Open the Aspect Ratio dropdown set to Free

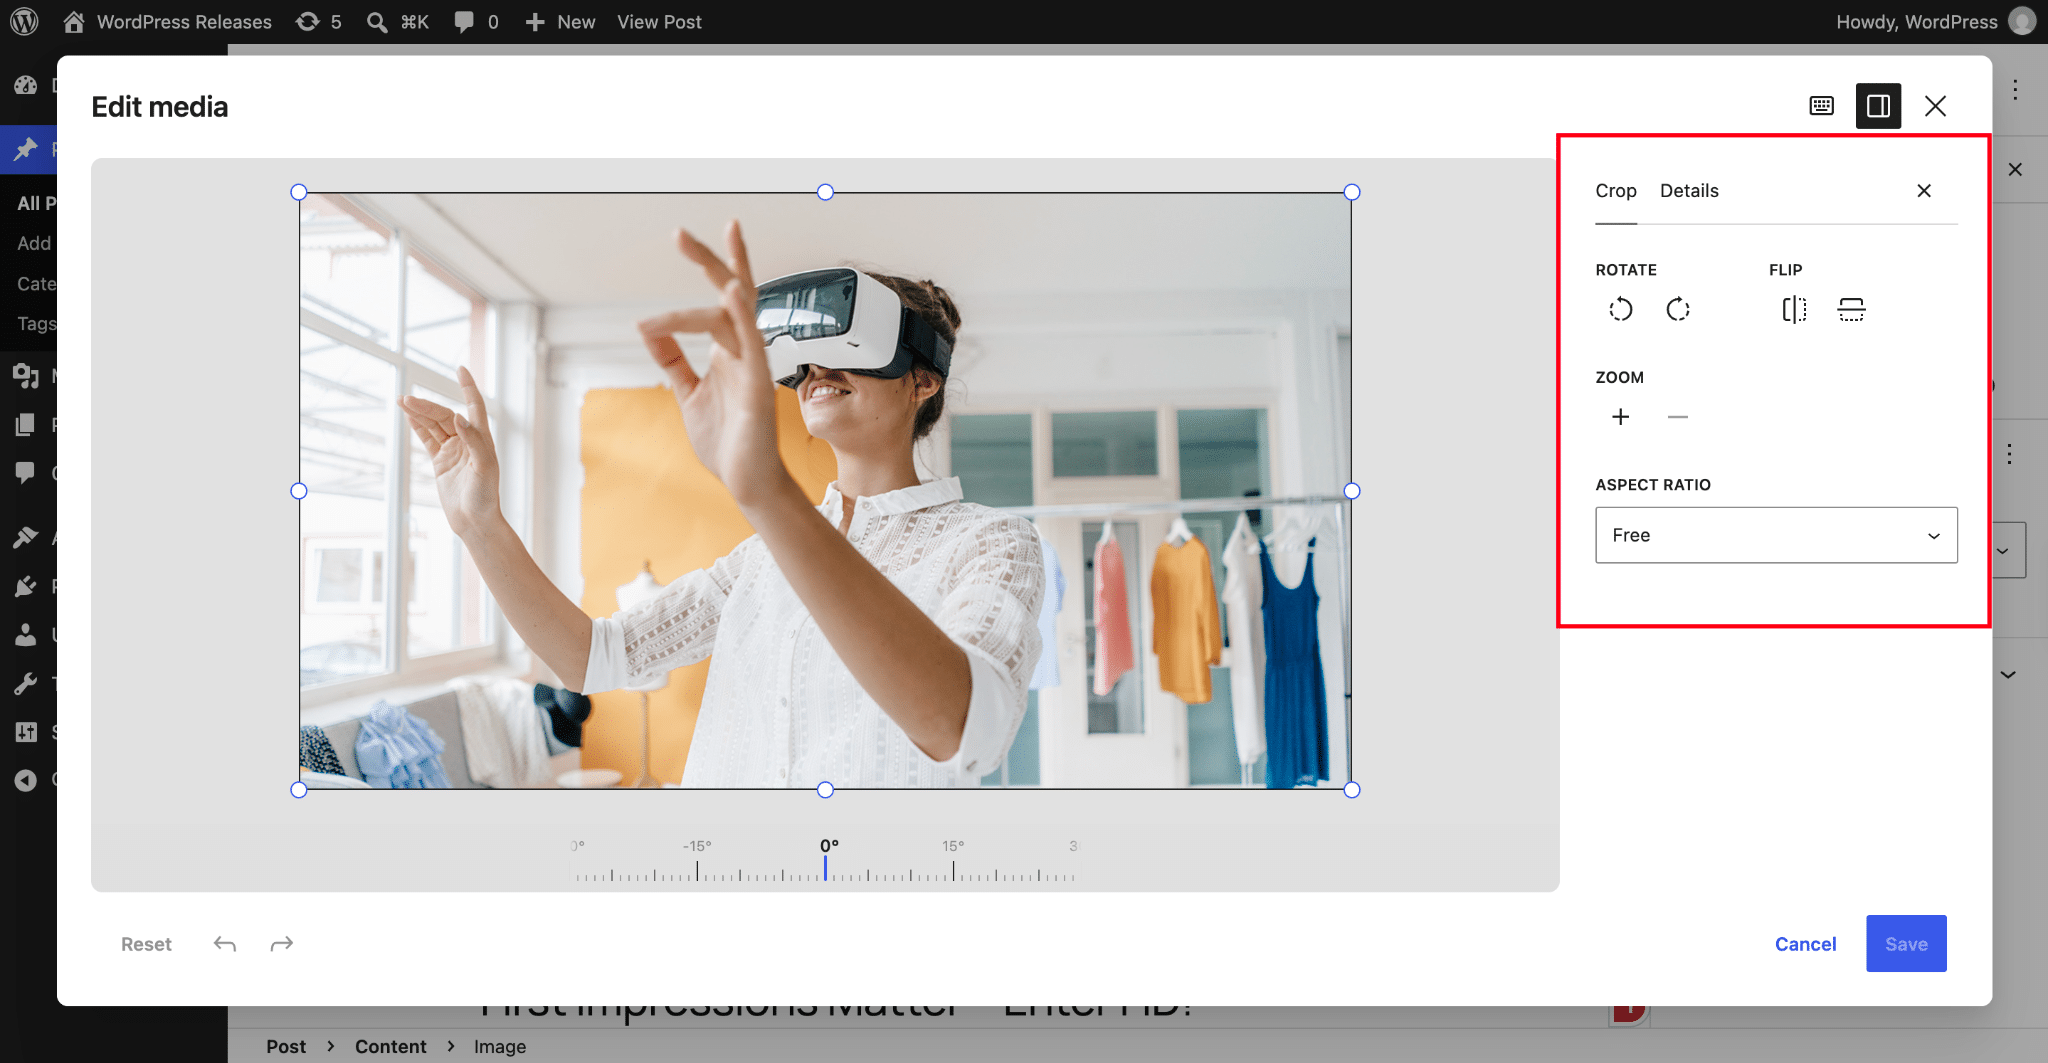[1776, 535]
